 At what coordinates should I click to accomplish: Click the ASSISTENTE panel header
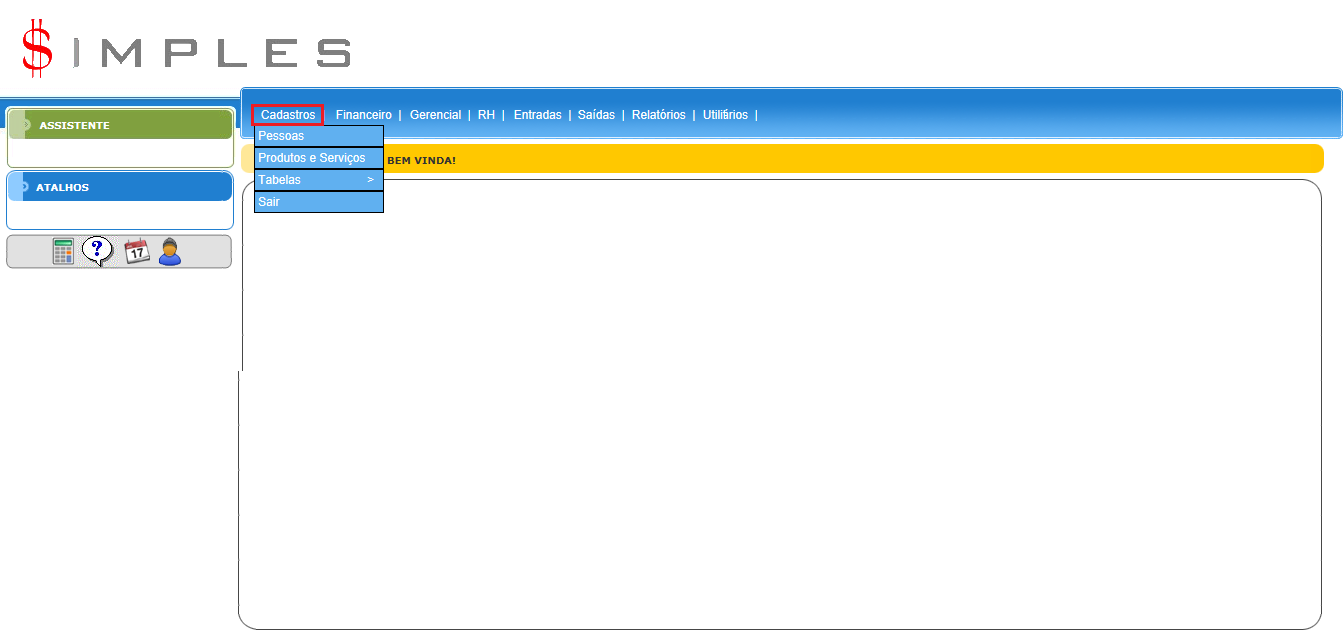tap(120, 125)
